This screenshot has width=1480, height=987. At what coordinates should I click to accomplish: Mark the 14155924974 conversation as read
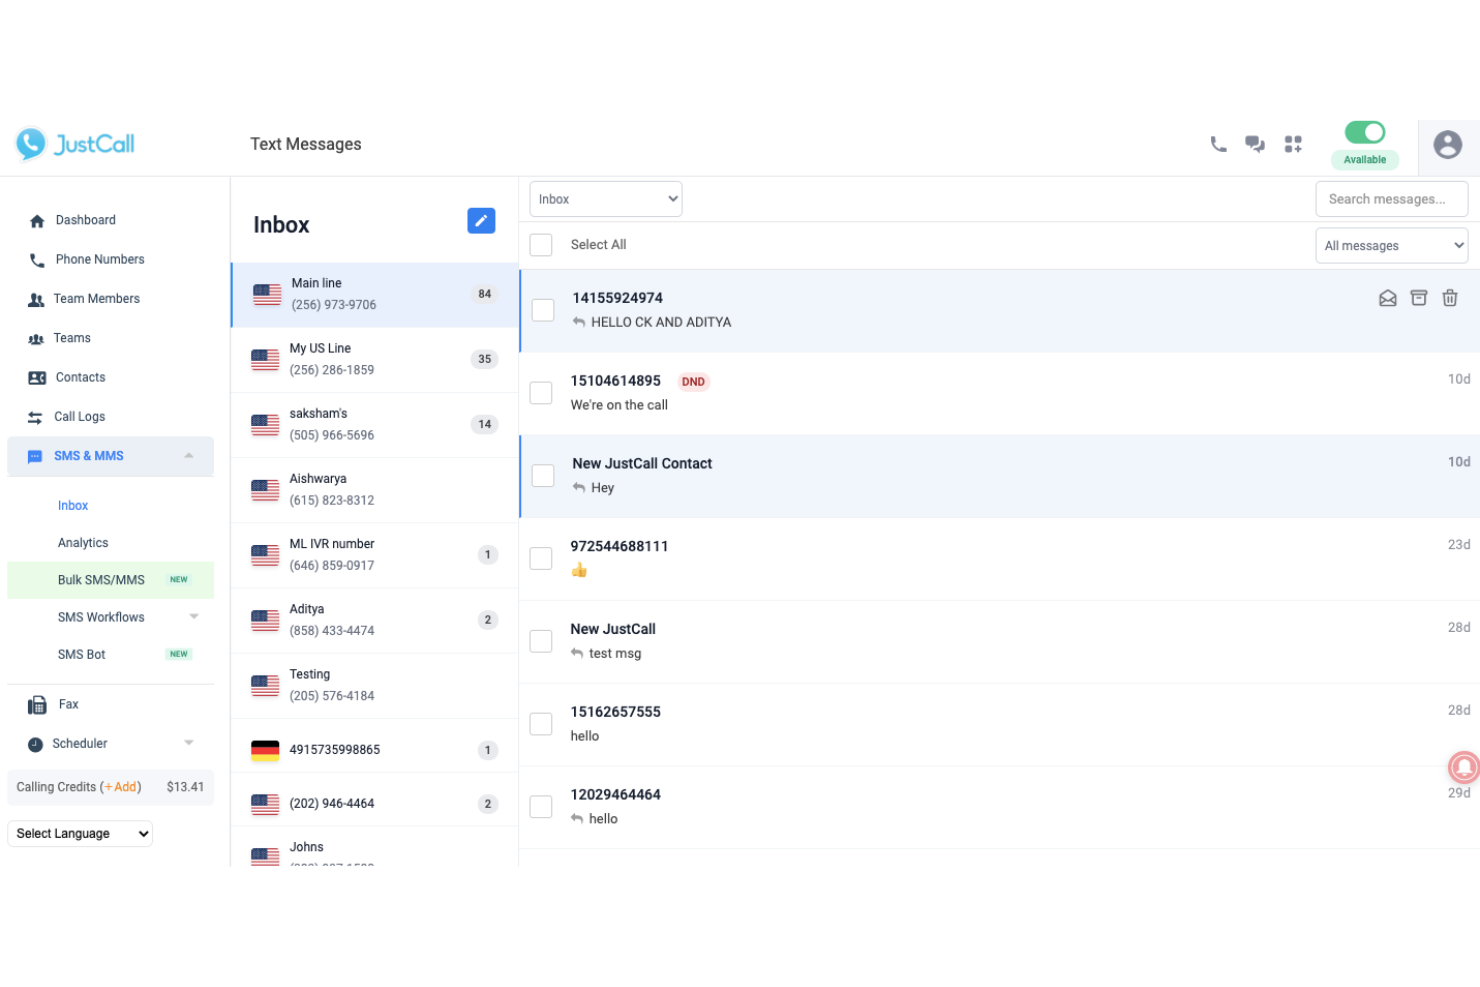tap(1387, 297)
